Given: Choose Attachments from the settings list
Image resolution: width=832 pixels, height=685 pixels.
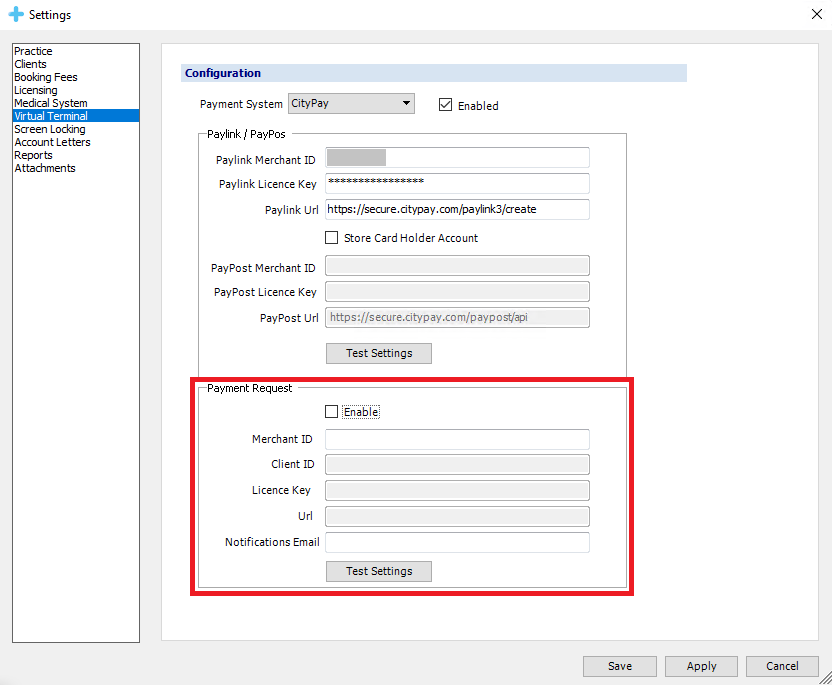Looking at the screenshot, I should [x=44, y=168].
